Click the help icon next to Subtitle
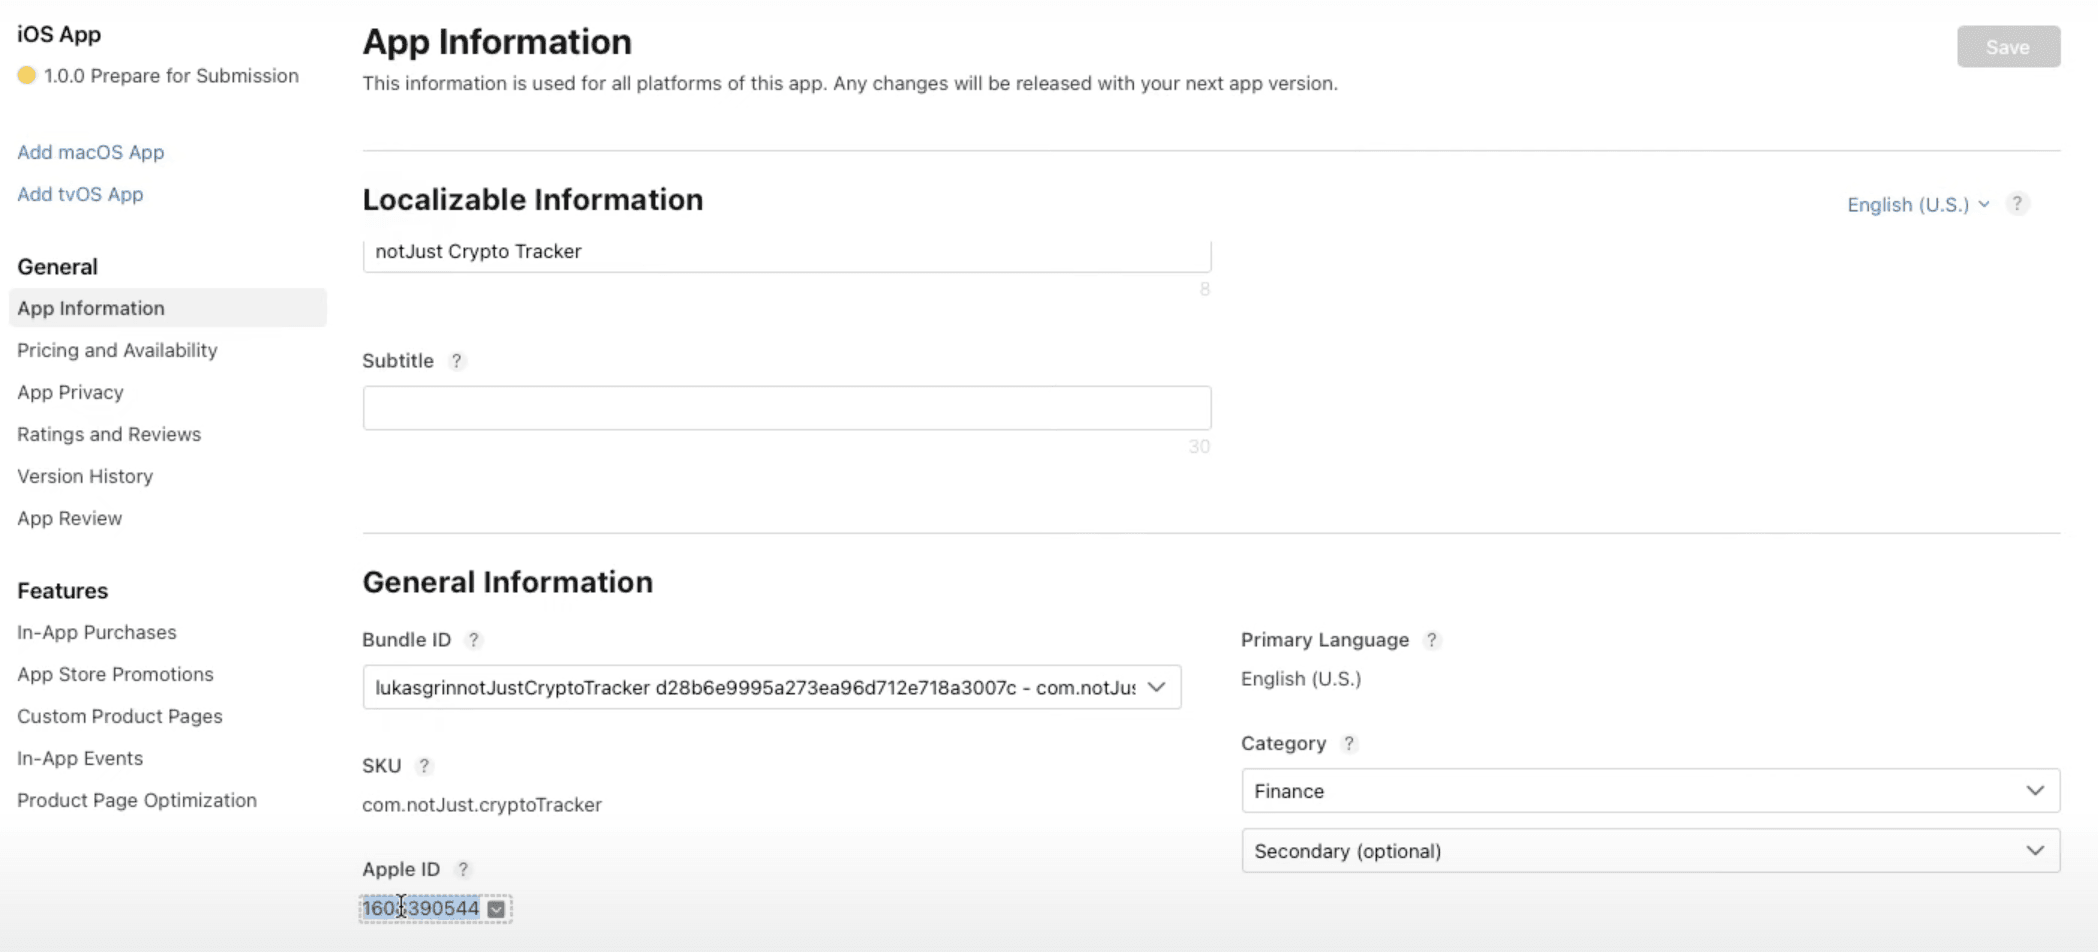The image size is (2098, 952). point(457,361)
